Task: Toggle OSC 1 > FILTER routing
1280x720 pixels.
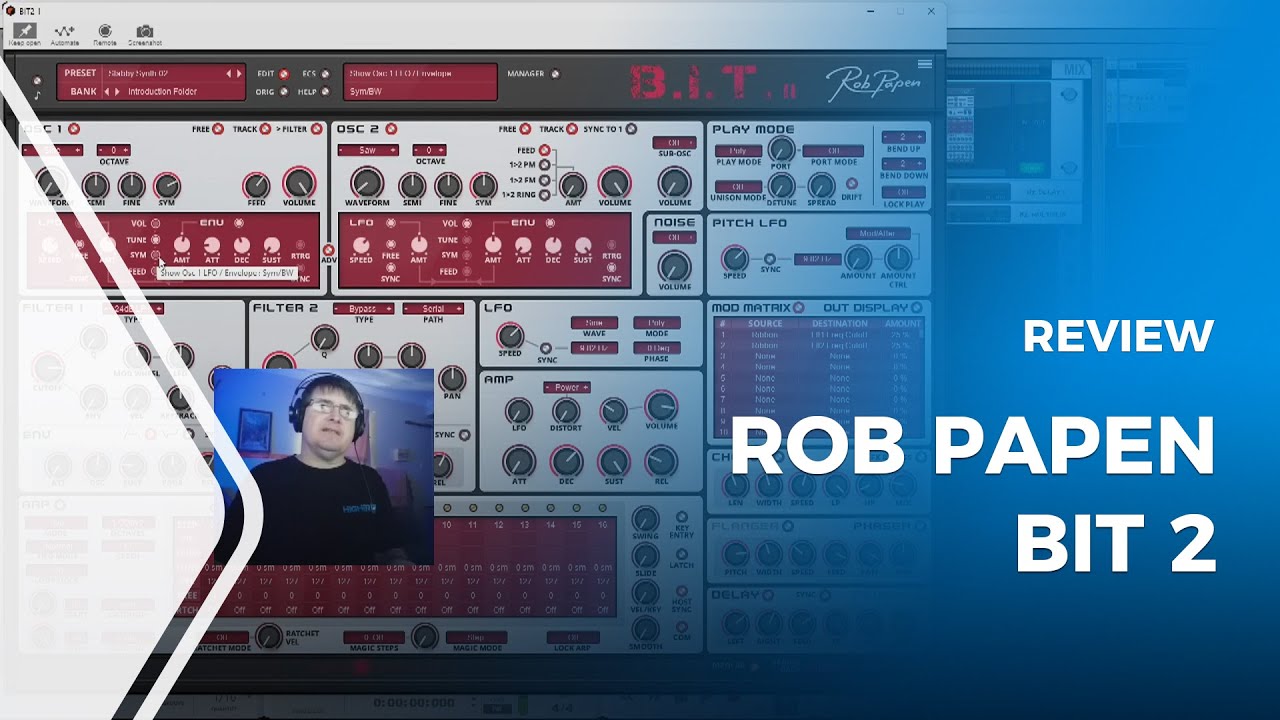Action: pos(316,129)
